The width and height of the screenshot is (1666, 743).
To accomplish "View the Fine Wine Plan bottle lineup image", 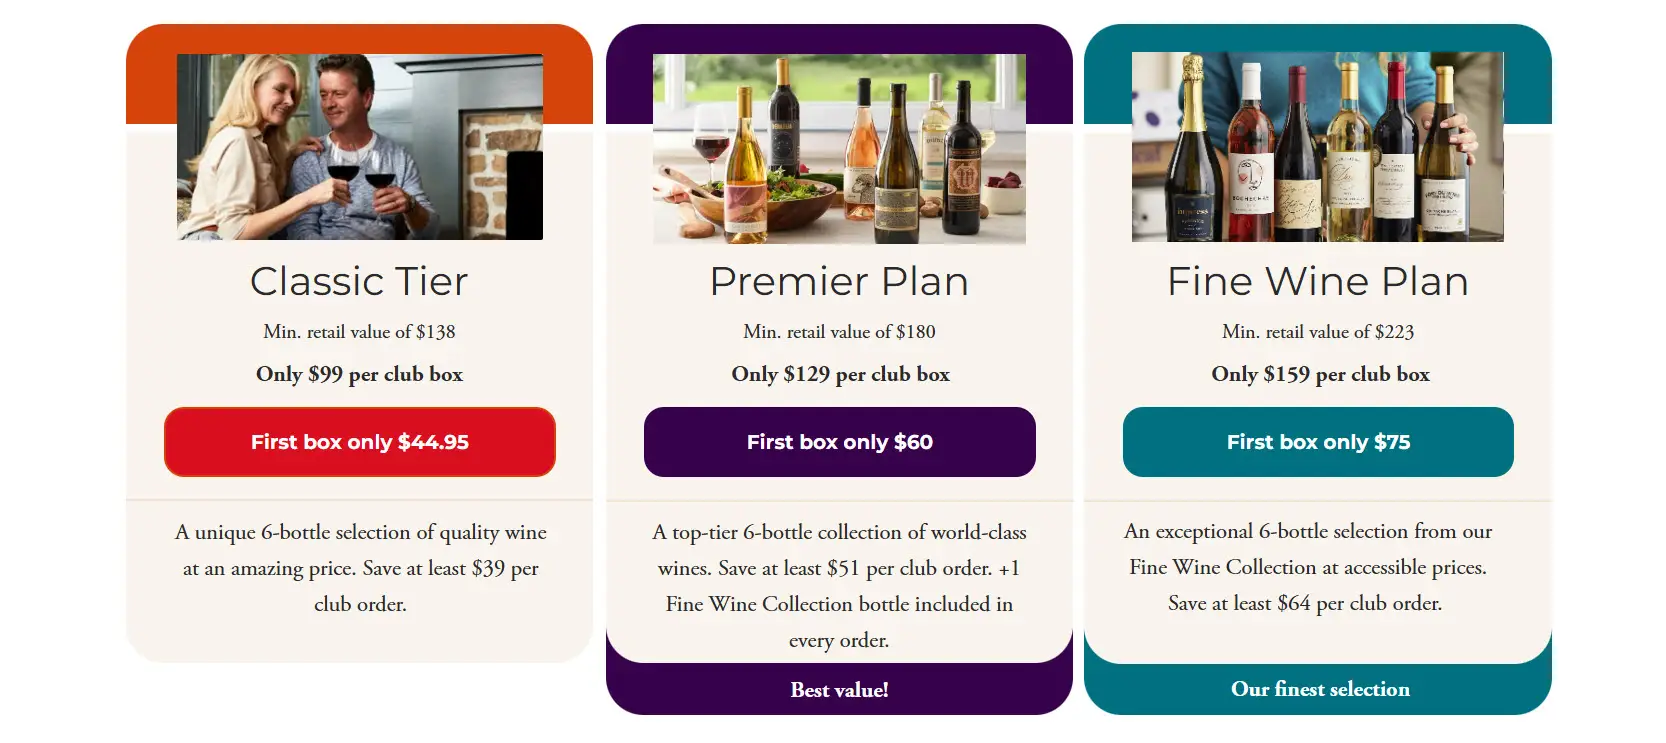I will tap(1317, 147).
